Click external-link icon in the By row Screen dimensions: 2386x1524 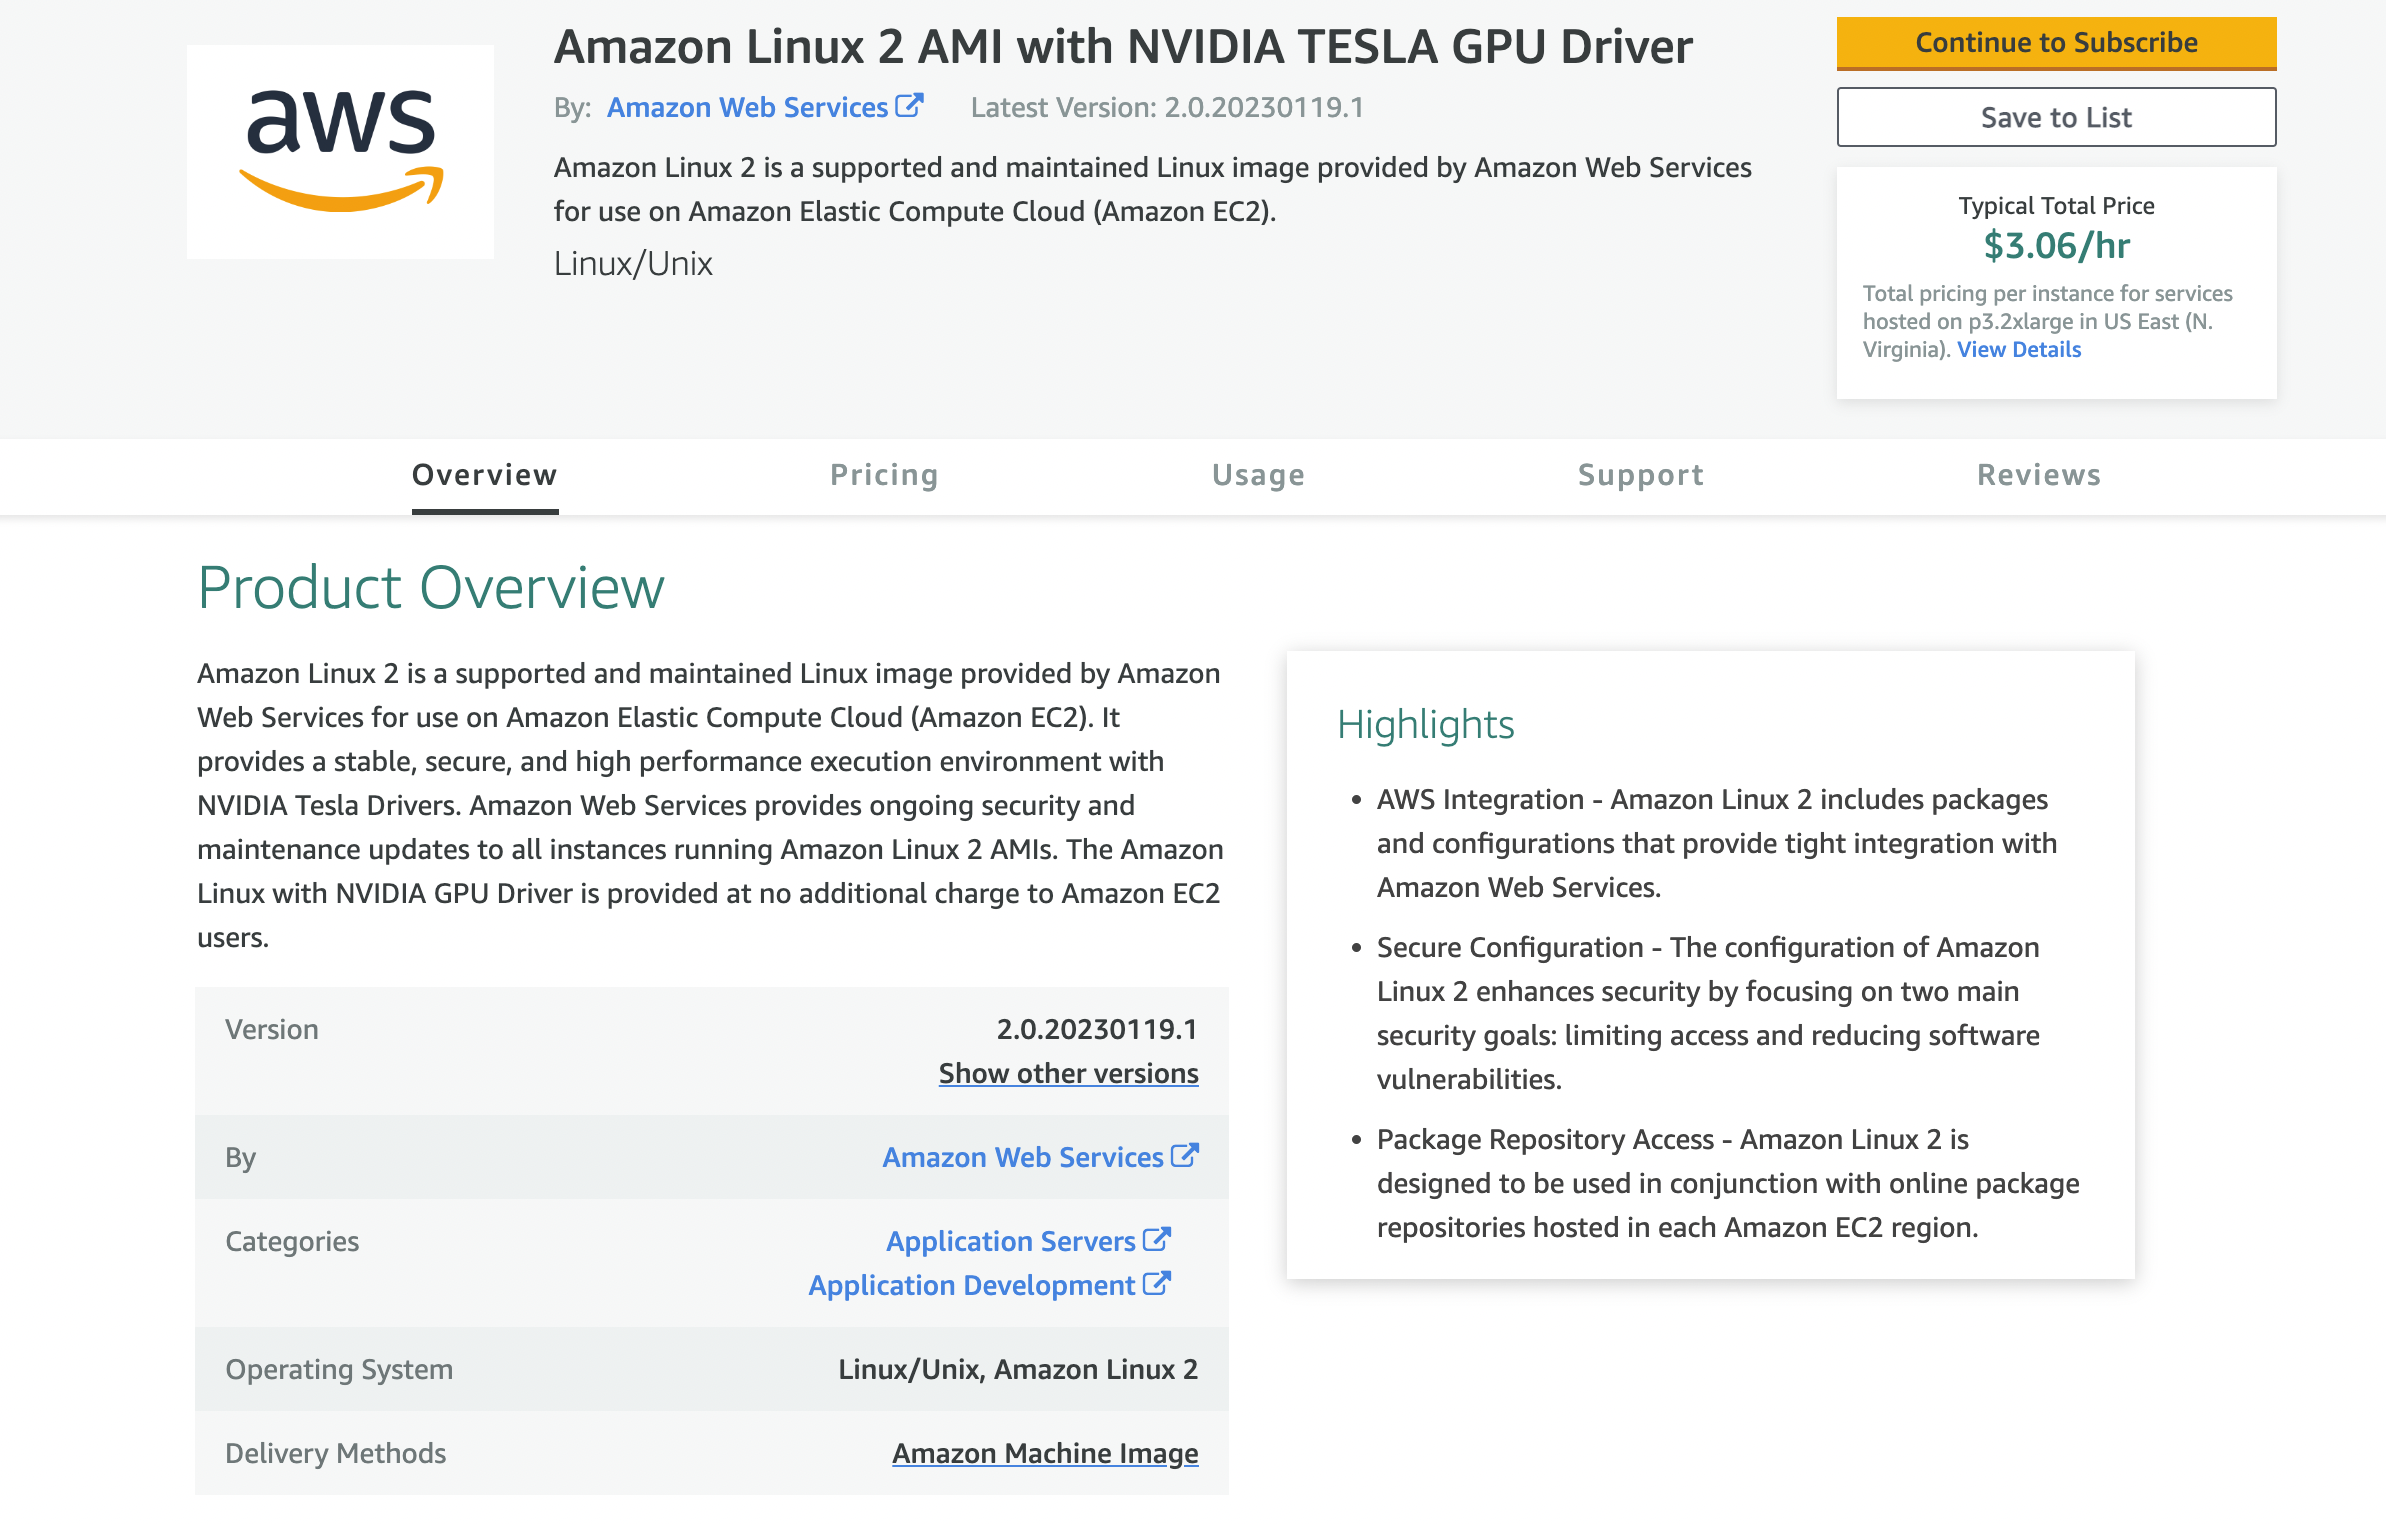(x=1185, y=1155)
